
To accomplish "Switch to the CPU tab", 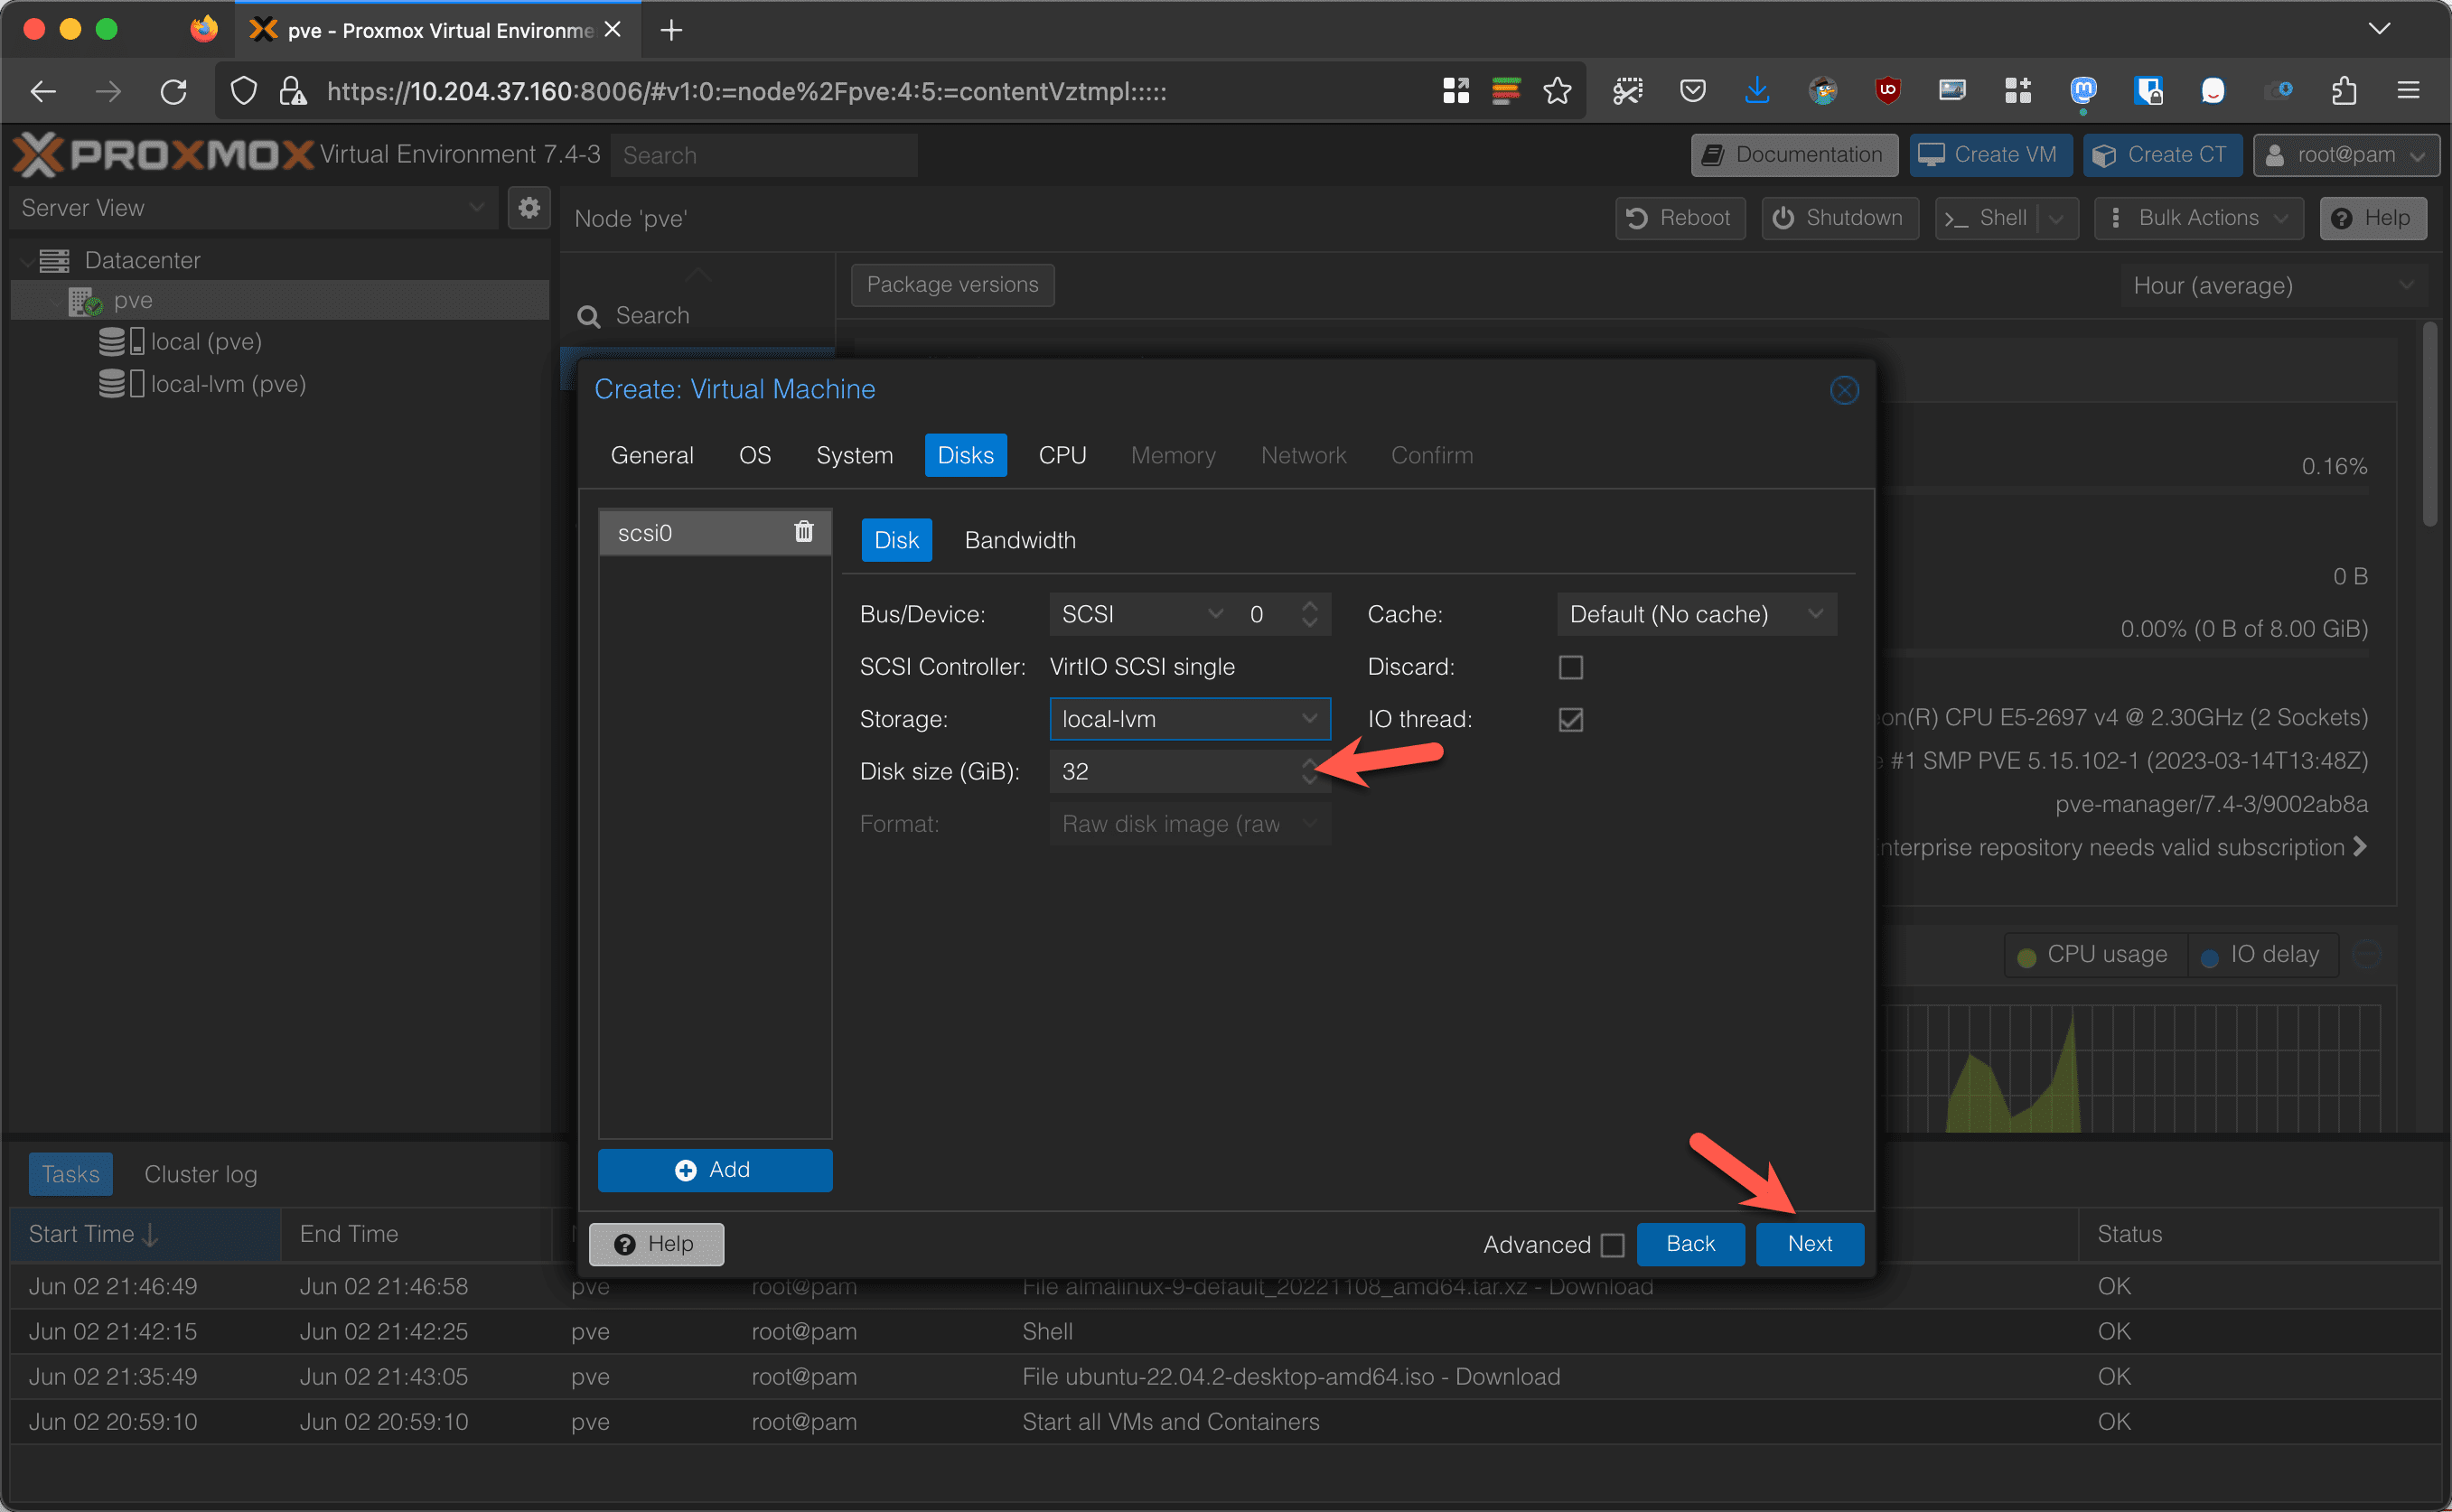I will (1062, 455).
